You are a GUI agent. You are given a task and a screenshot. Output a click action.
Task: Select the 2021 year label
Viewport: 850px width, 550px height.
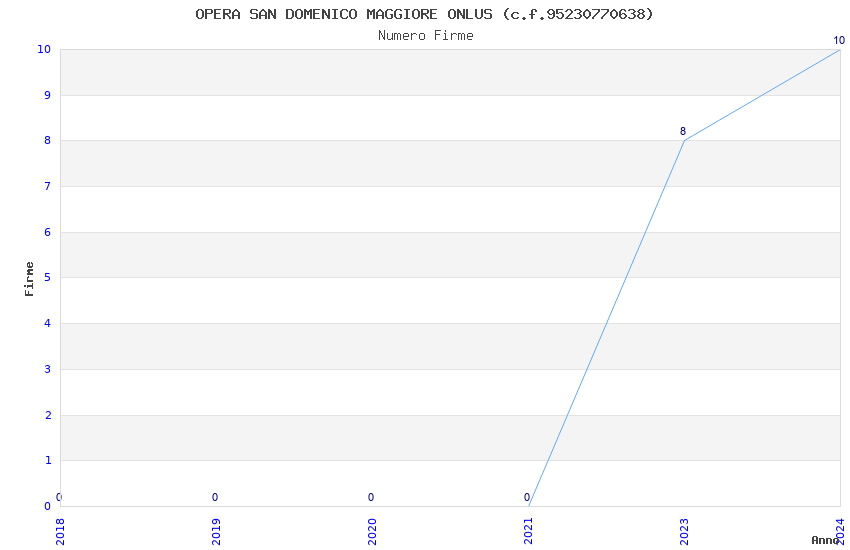tap(528, 531)
